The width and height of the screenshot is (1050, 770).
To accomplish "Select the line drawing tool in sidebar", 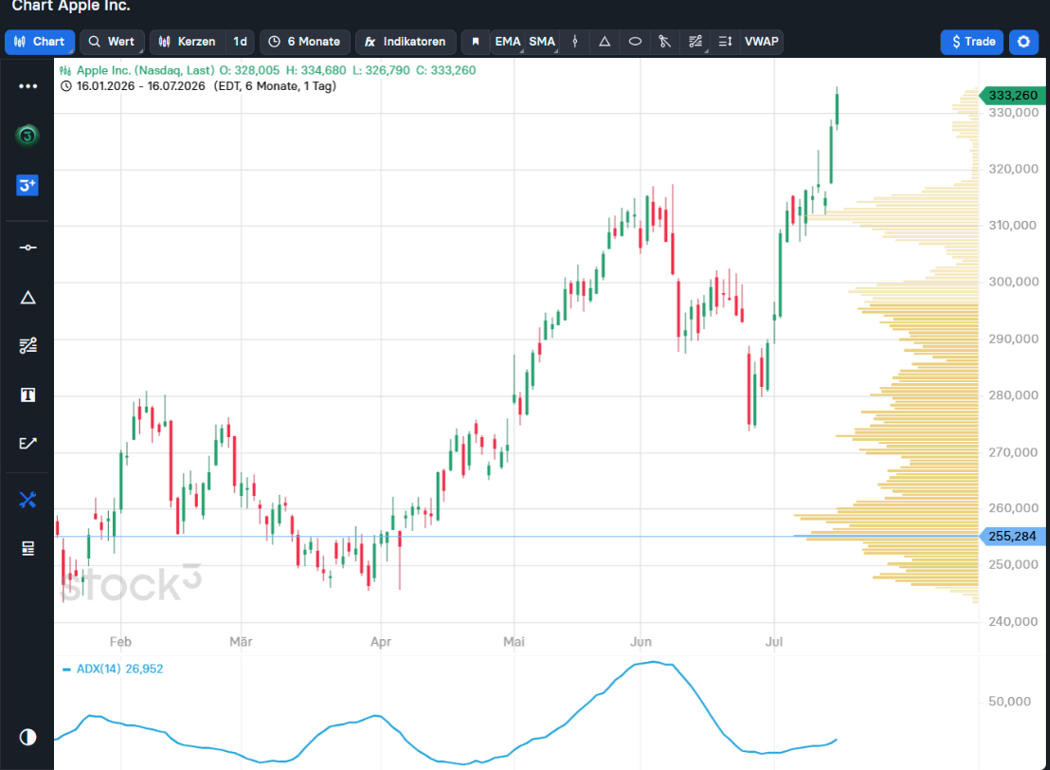I will pos(27,248).
